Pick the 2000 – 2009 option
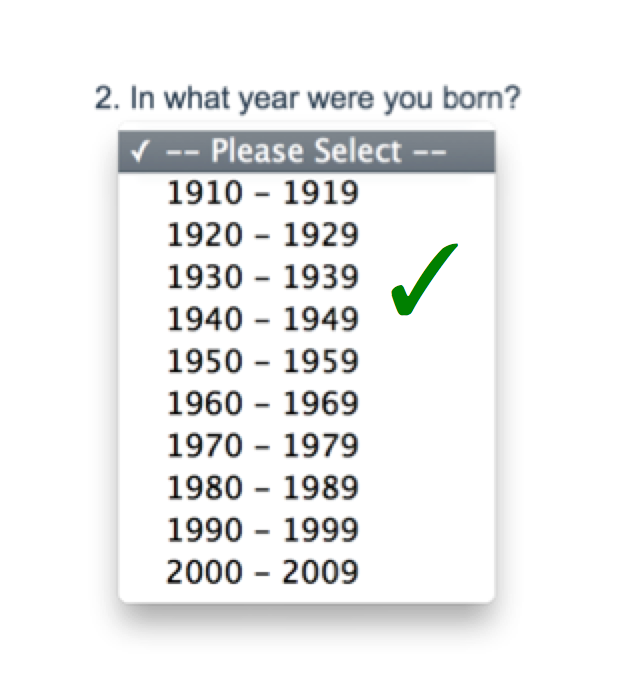The width and height of the screenshot is (628, 698). tap(262, 572)
